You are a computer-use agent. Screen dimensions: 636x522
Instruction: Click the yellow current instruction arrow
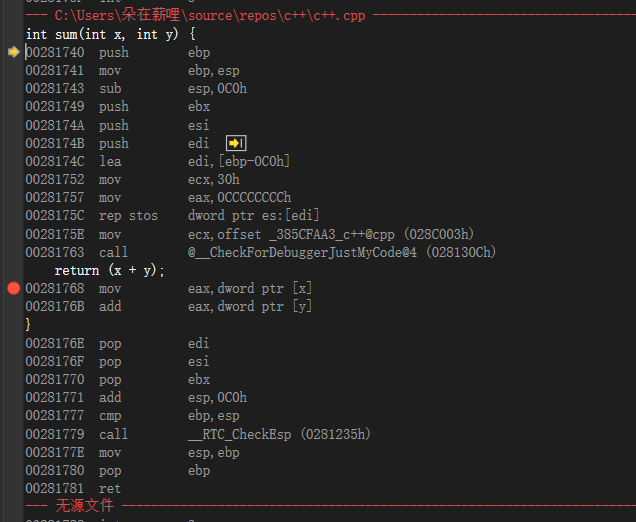point(13,52)
